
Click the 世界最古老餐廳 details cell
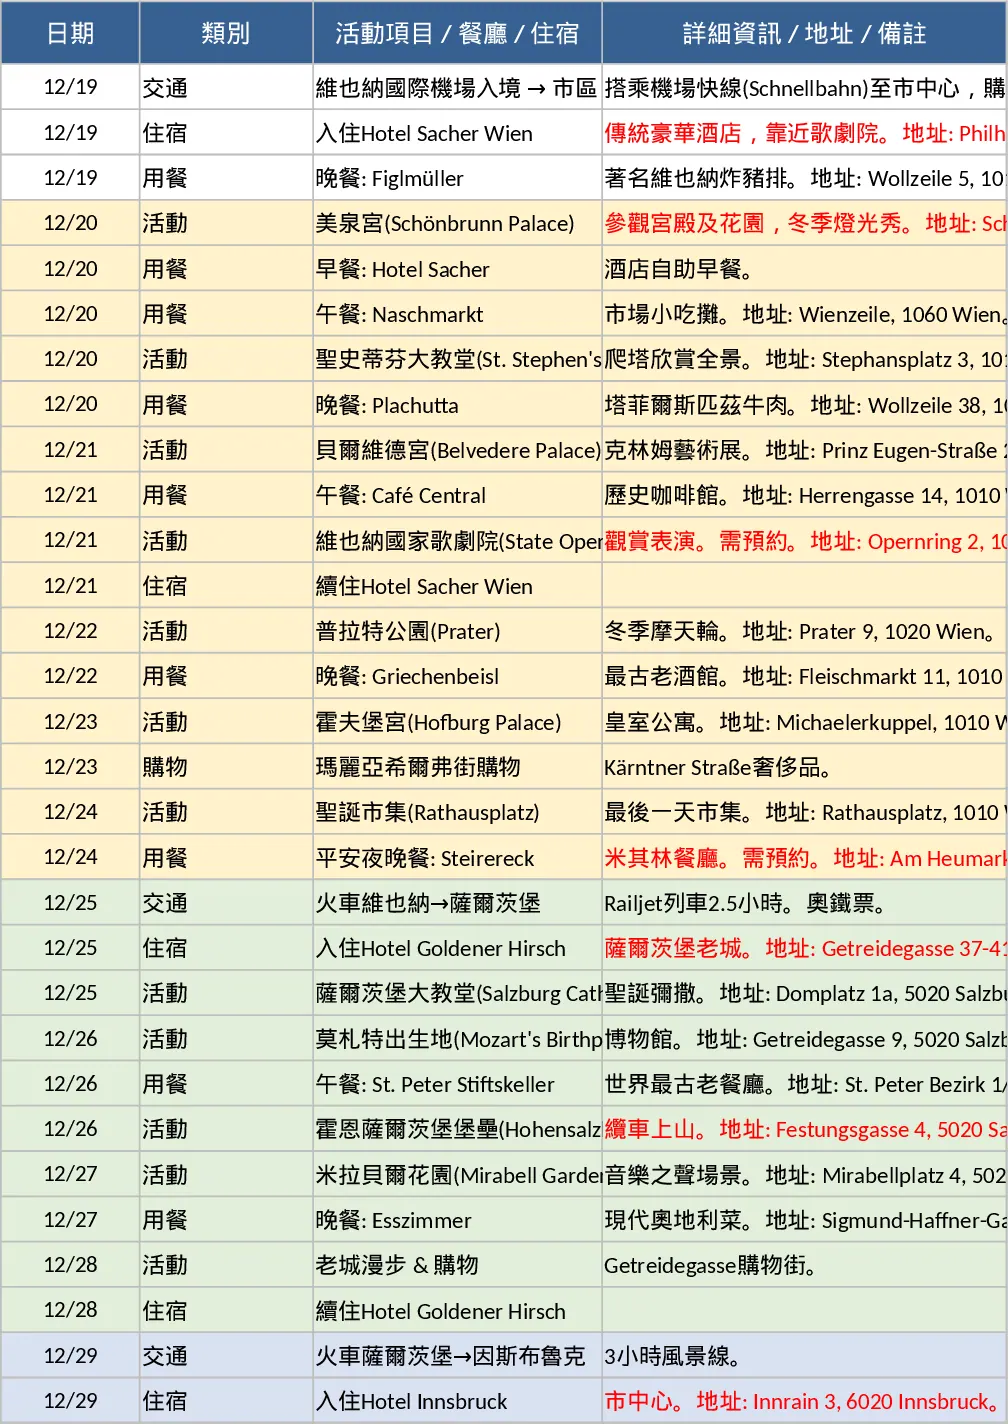pyautogui.click(x=805, y=1084)
